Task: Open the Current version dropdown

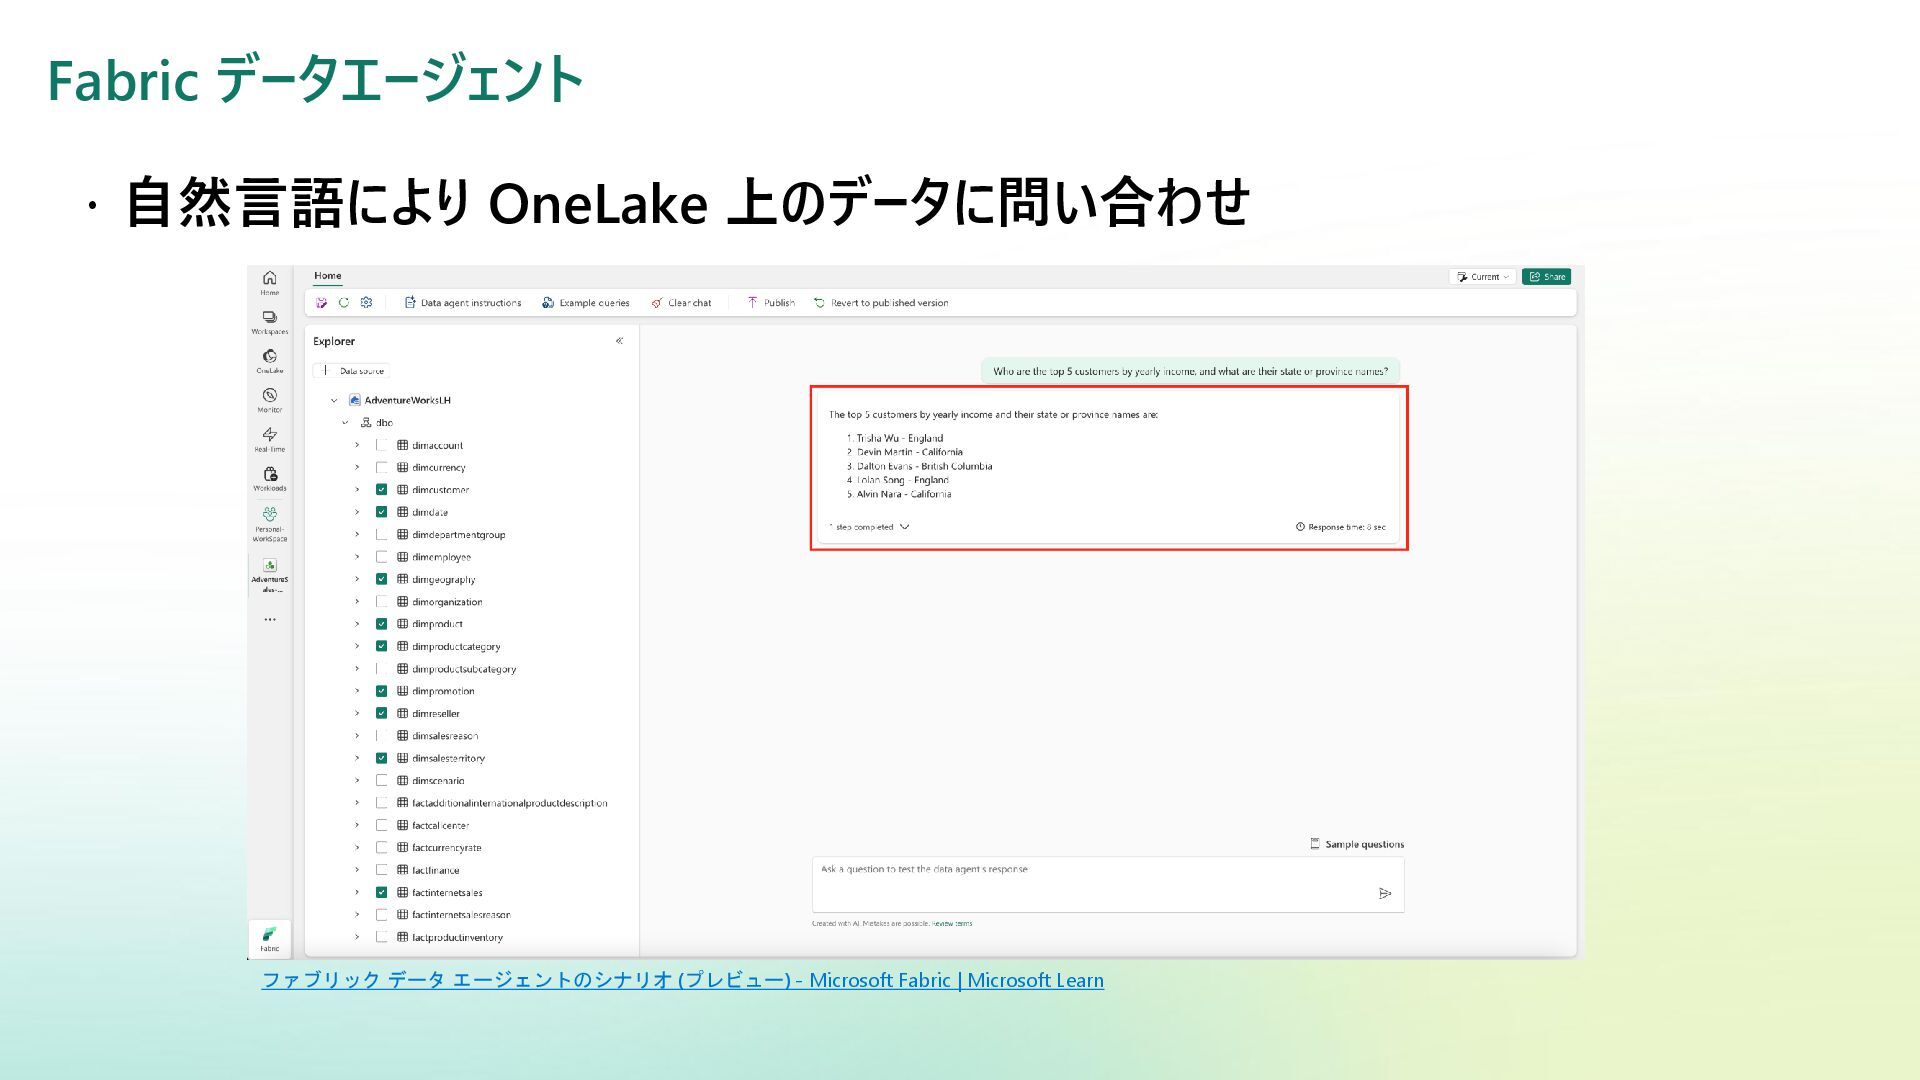Action: 1482,277
